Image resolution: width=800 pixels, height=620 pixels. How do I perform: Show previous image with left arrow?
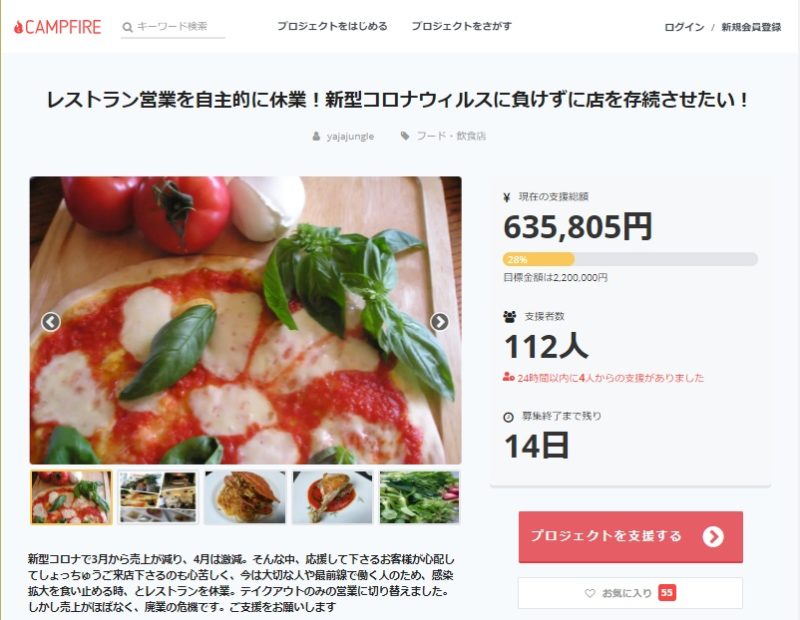point(51,321)
